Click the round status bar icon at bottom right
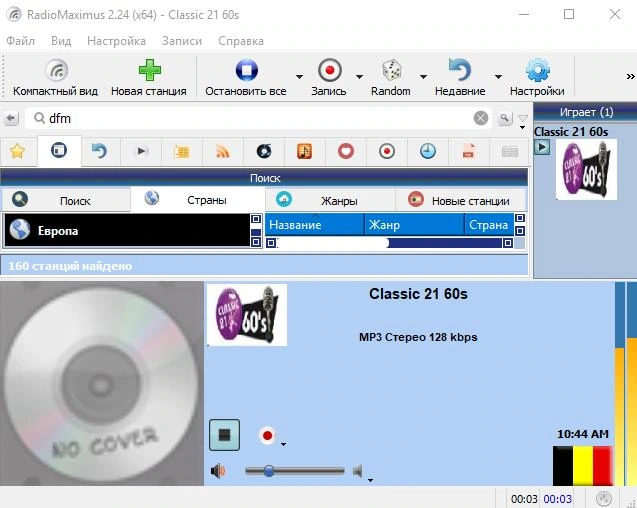 [x=604, y=498]
